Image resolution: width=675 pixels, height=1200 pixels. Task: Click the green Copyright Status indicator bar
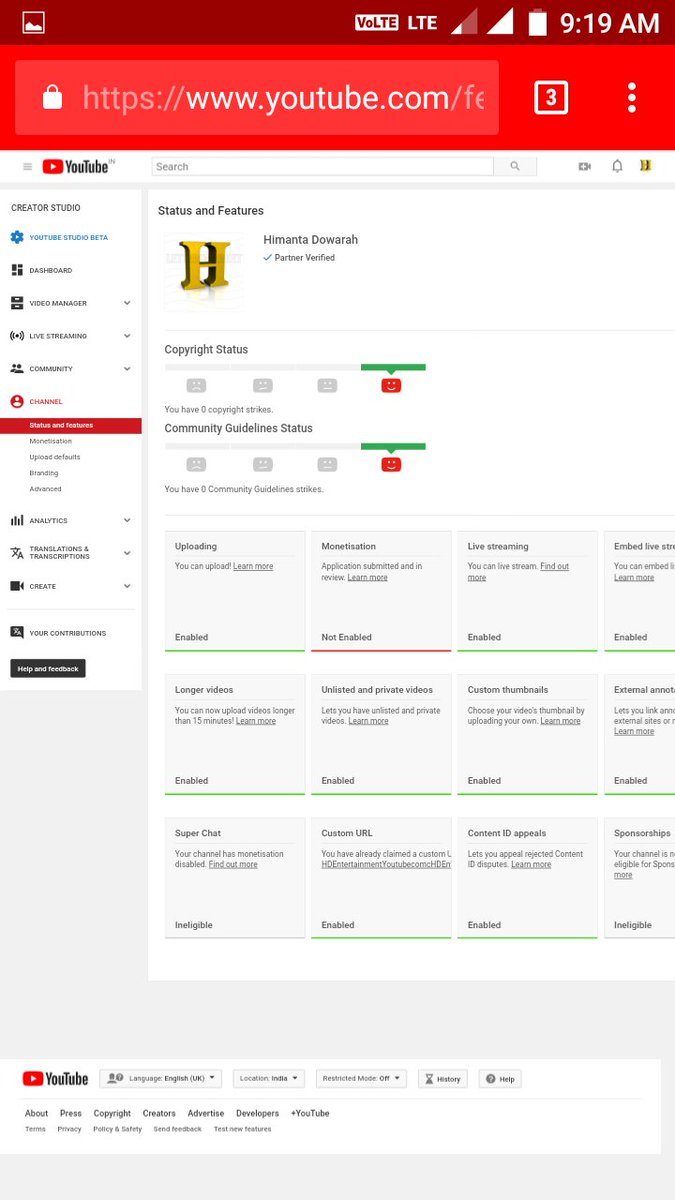pos(393,367)
